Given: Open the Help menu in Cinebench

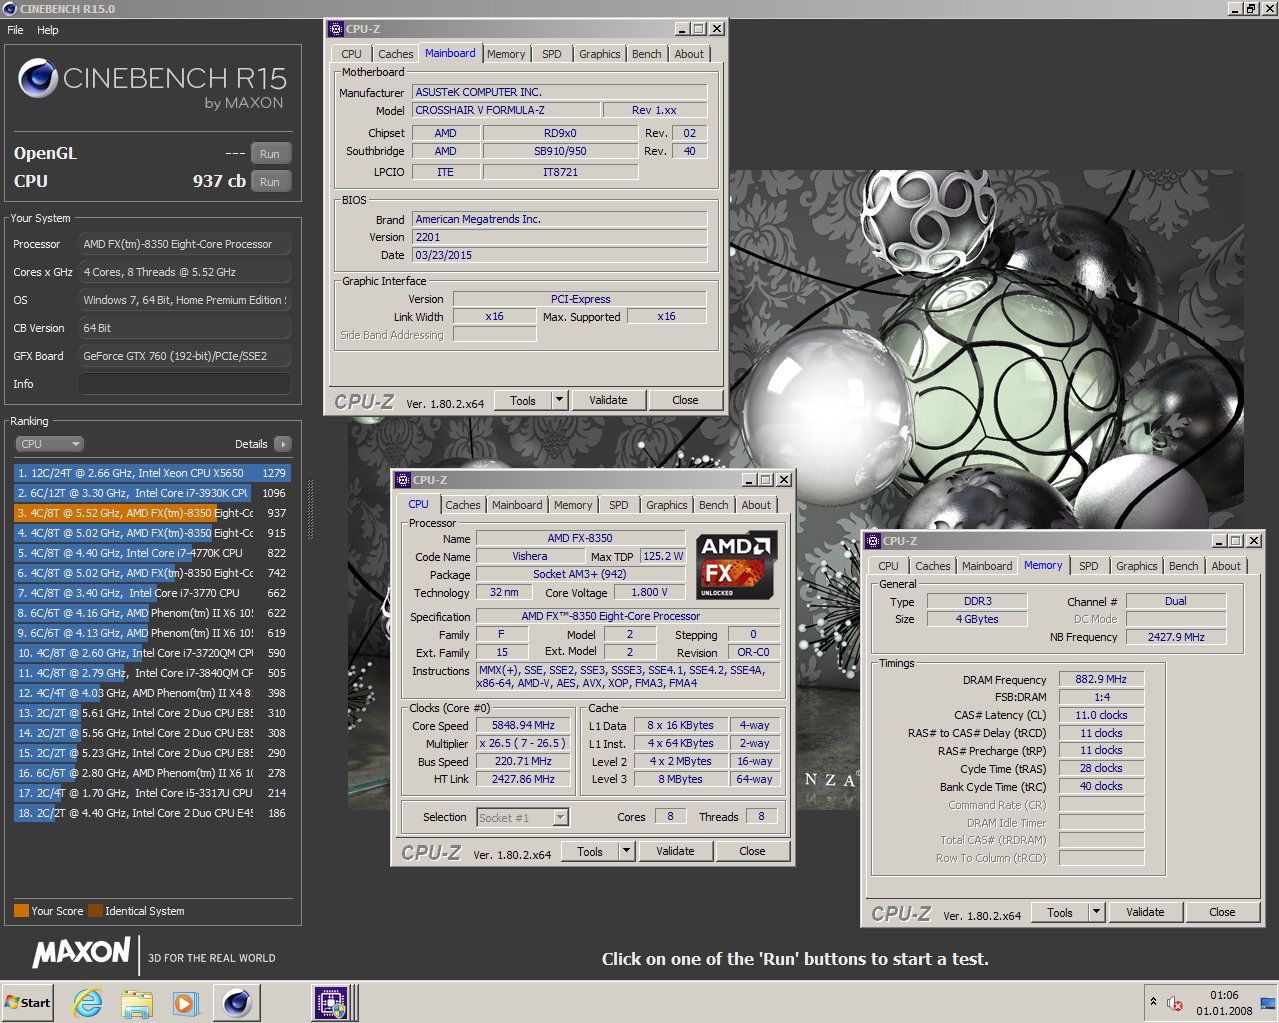Looking at the screenshot, I should 48,30.
